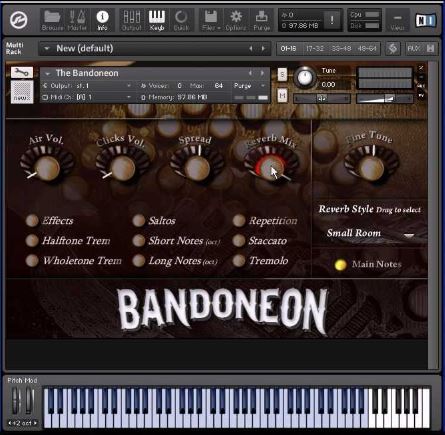This screenshot has width=445, height=435.
Task: Click the Pitch wheel
Action: coord(16,400)
